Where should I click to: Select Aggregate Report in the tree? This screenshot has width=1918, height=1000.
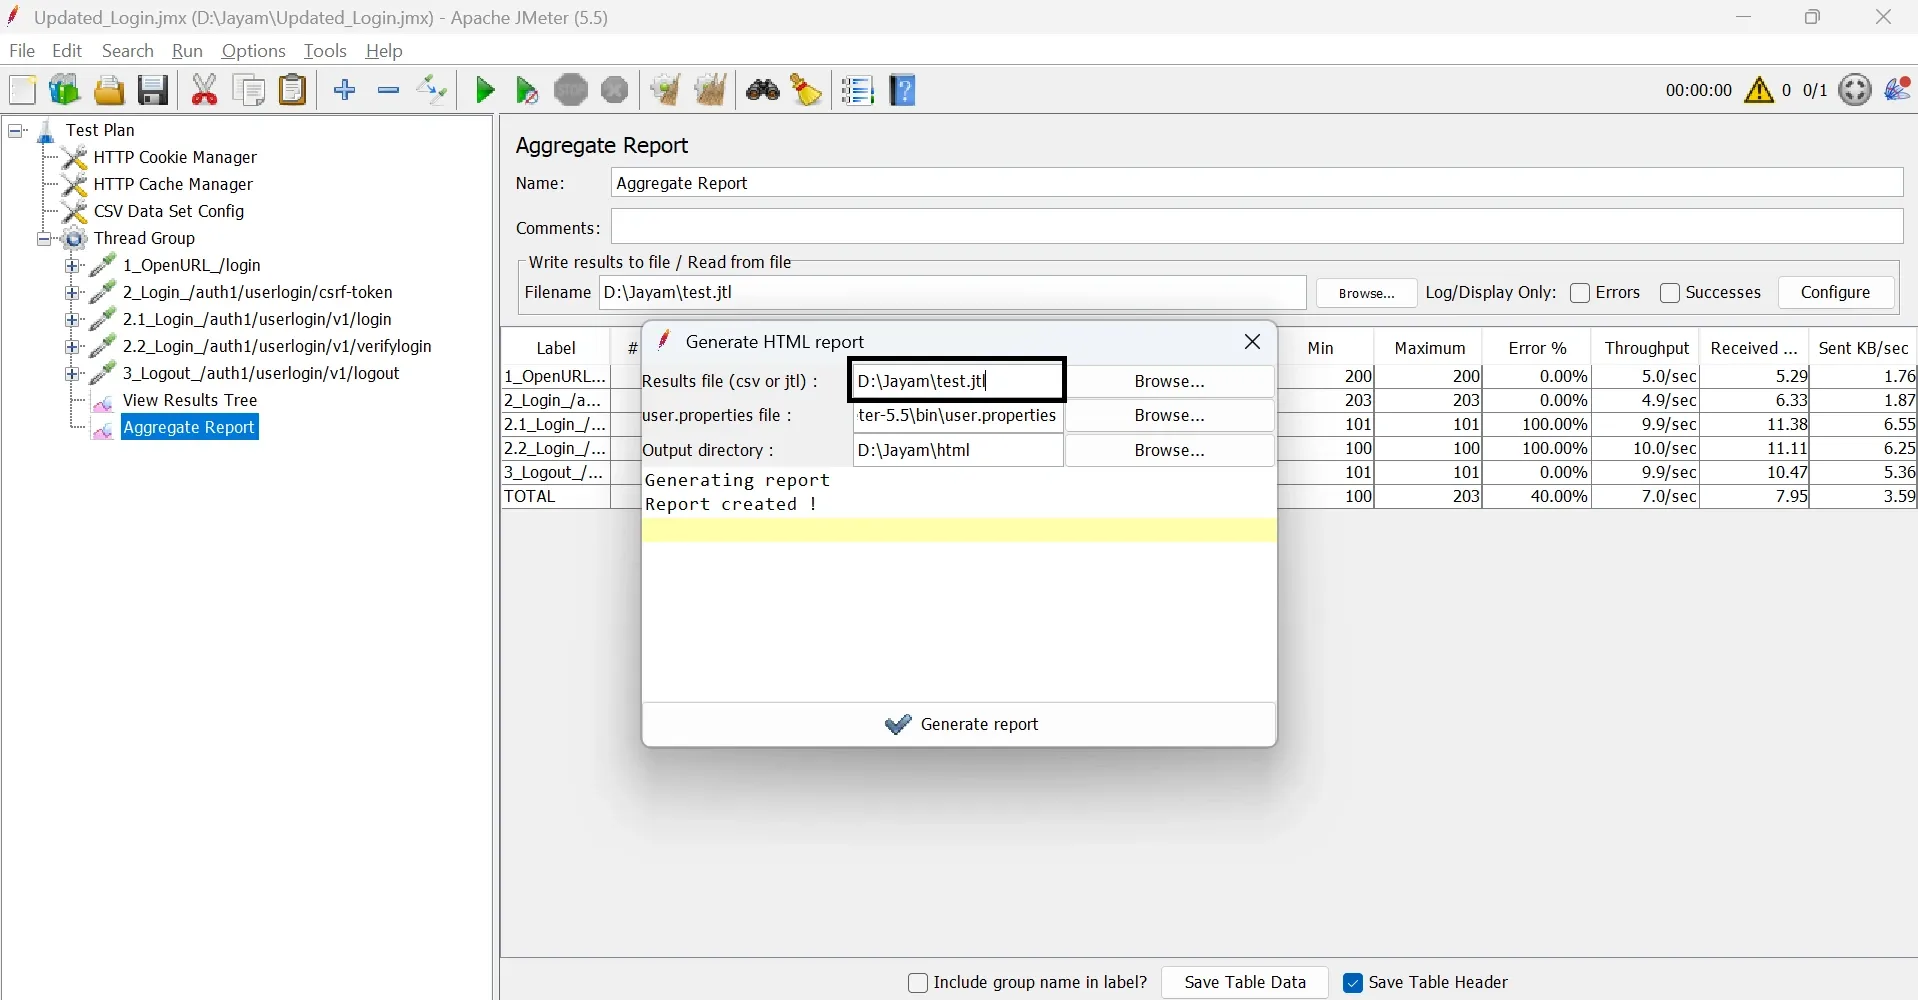coord(189,427)
